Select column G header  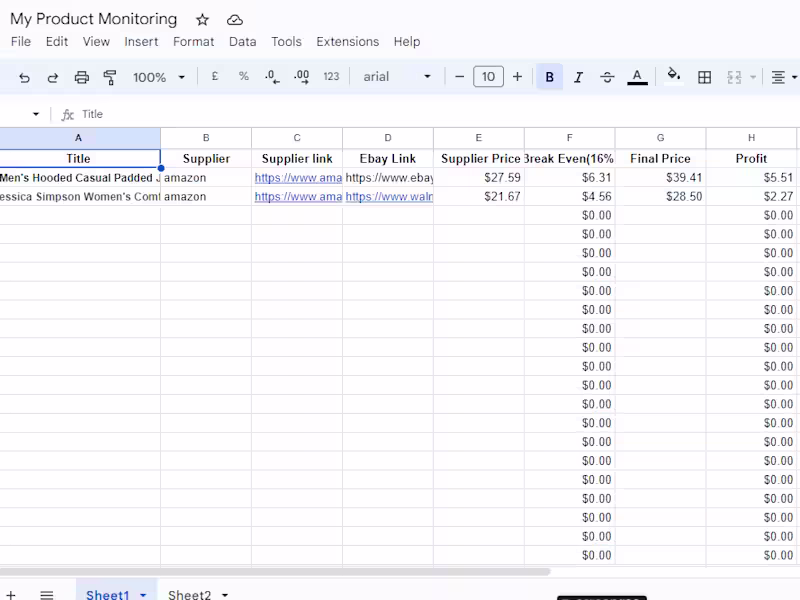point(660,138)
